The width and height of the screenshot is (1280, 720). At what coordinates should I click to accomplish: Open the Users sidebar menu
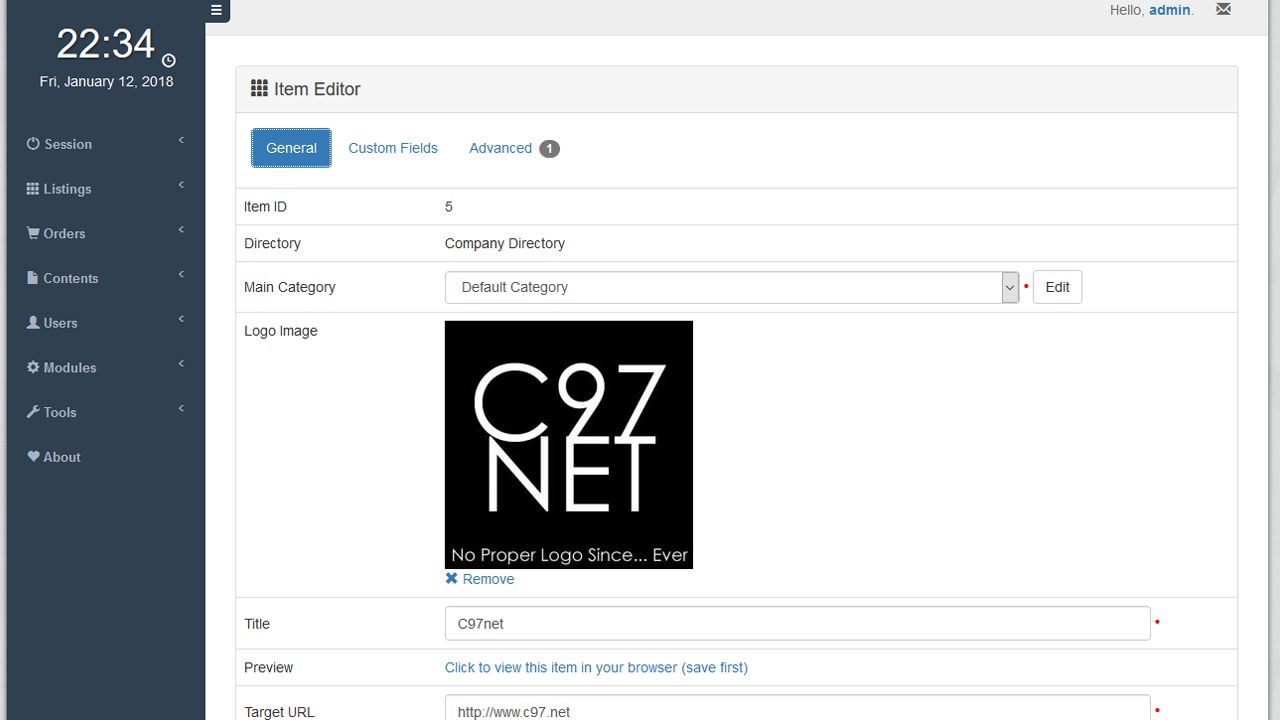(x=106, y=323)
